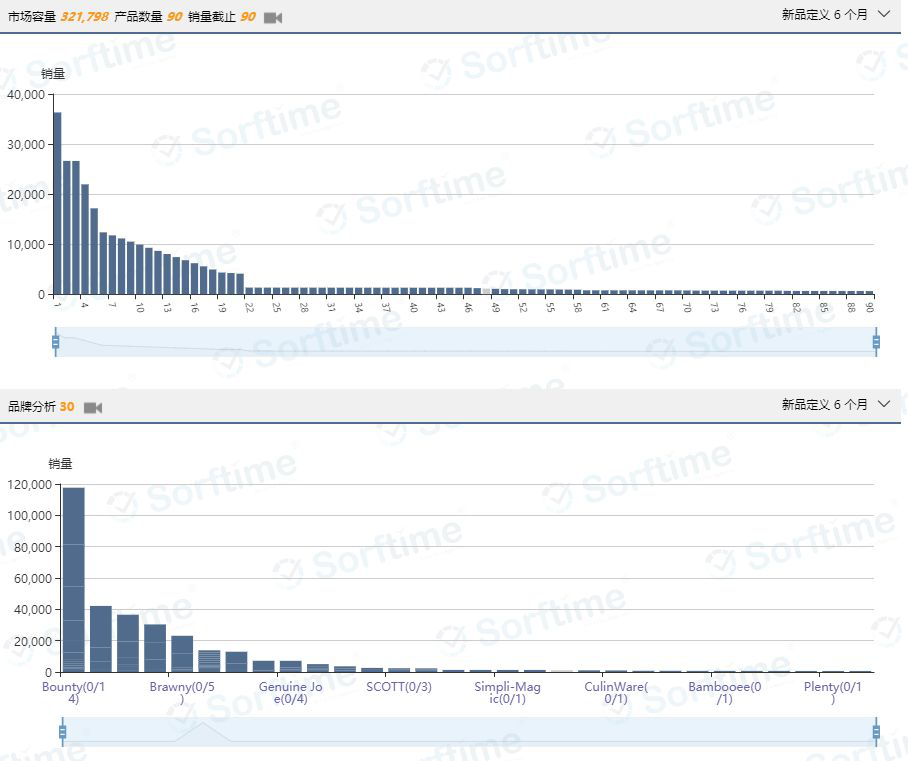Click the Bounty(0/14) axis label
The width and height of the screenshot is (908, 761).
click(73, 693)
